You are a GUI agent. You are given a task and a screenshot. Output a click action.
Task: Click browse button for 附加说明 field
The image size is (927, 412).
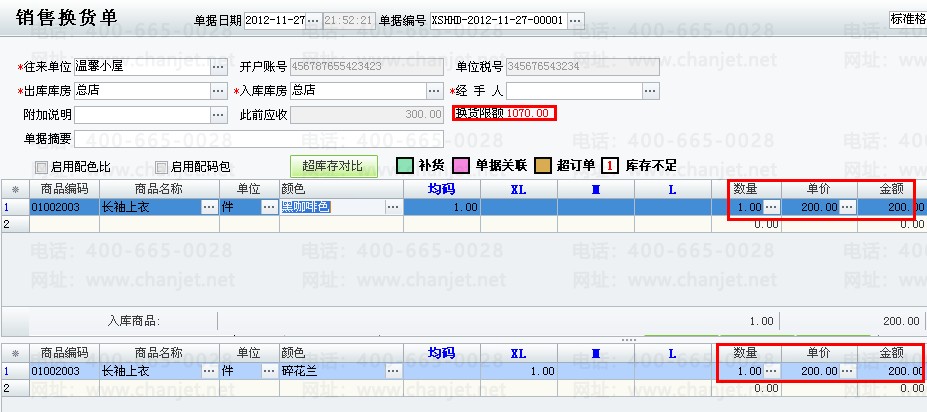click(x=218, y=115)
